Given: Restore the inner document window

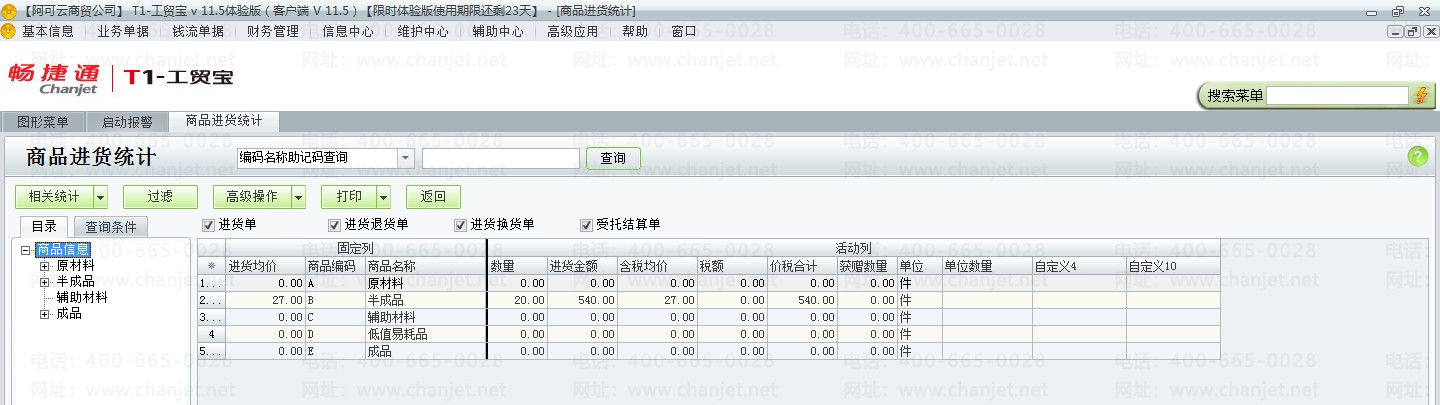Looking at the screenshot, I should 1412,31.
